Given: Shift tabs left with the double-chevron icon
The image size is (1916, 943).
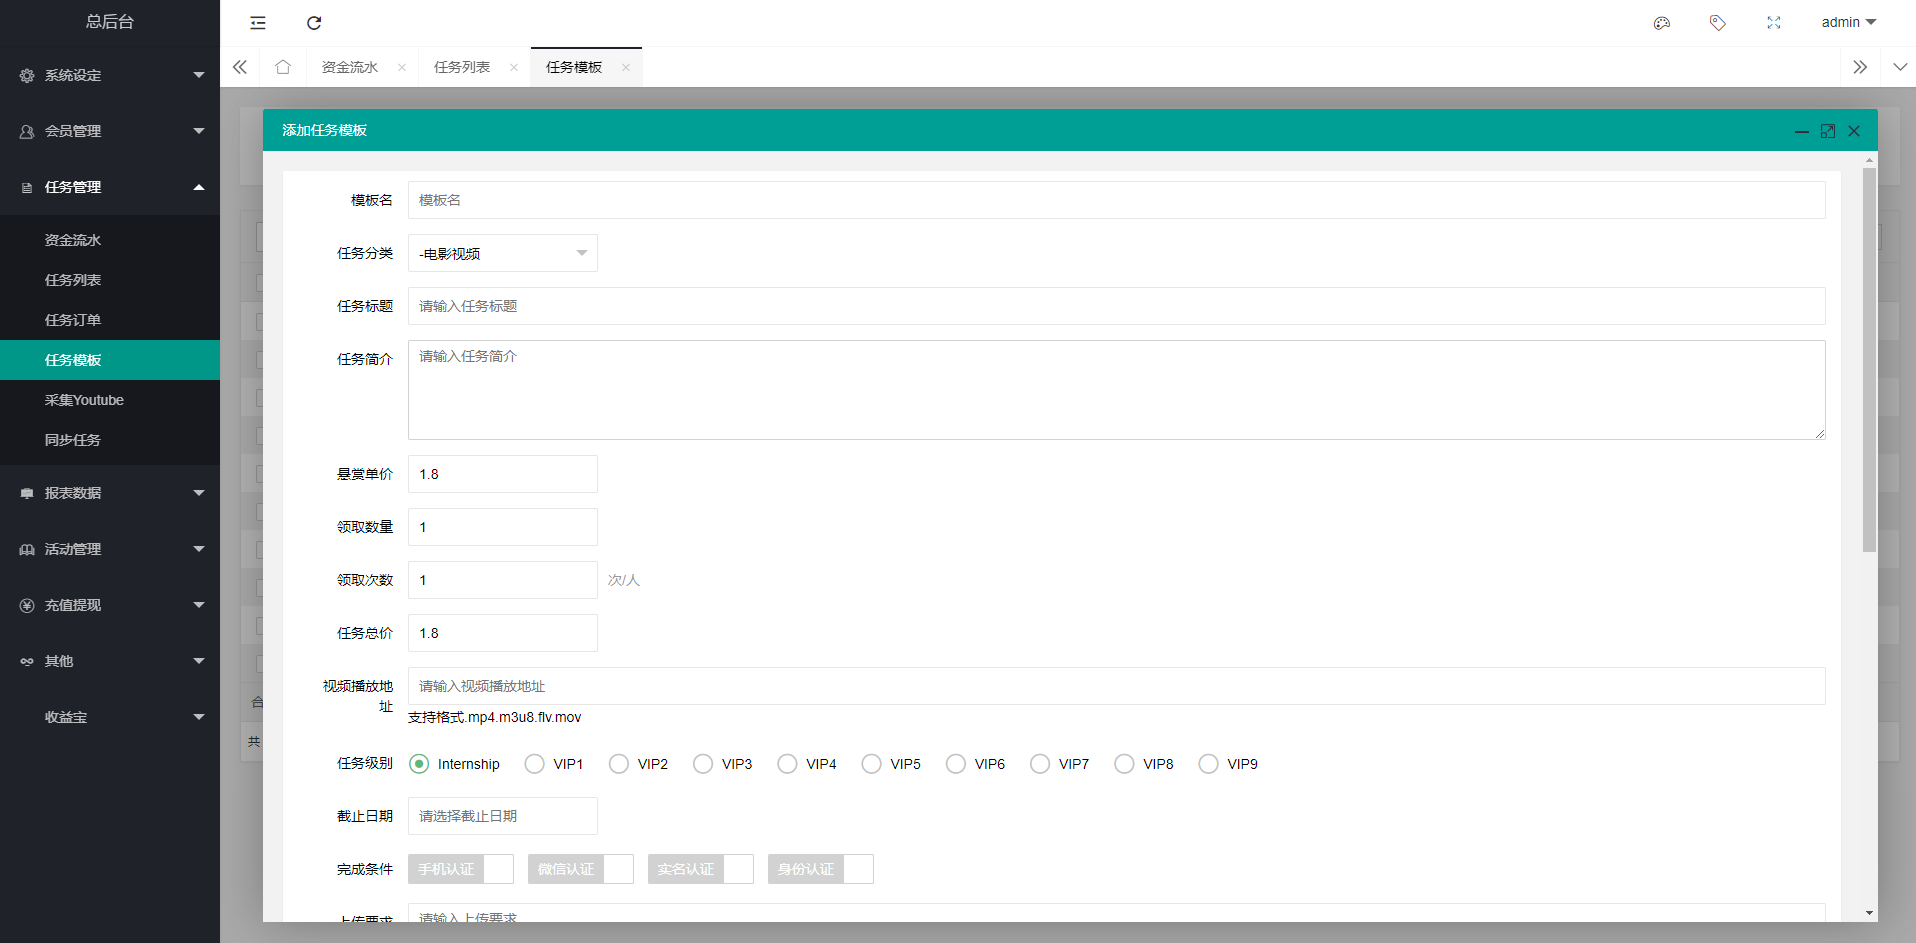Looking at the screenshot, I should click(240, 67).
